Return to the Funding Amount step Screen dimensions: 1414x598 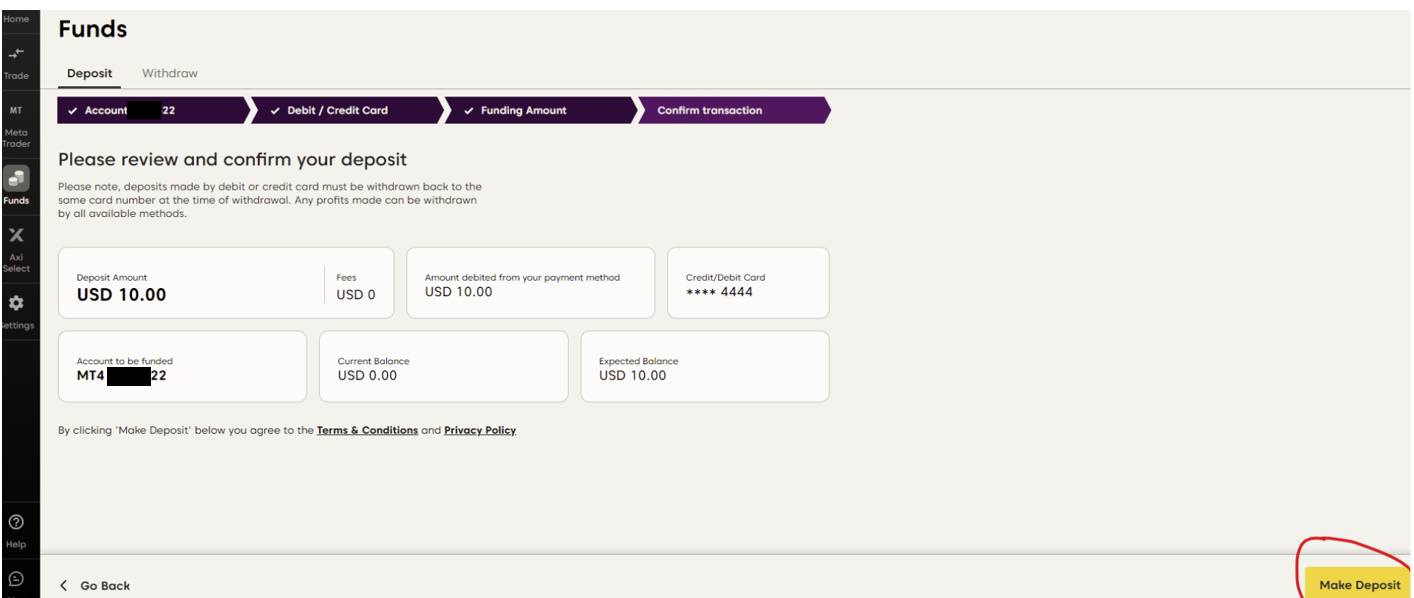[535, 110]
